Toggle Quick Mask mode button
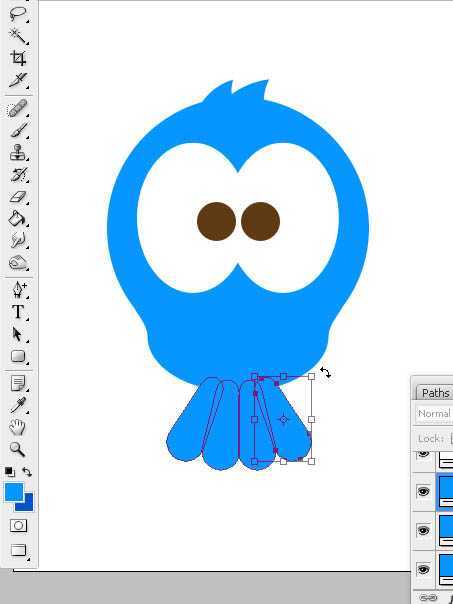Viewport: 453px width, 604px height. [x=18, y=526]
